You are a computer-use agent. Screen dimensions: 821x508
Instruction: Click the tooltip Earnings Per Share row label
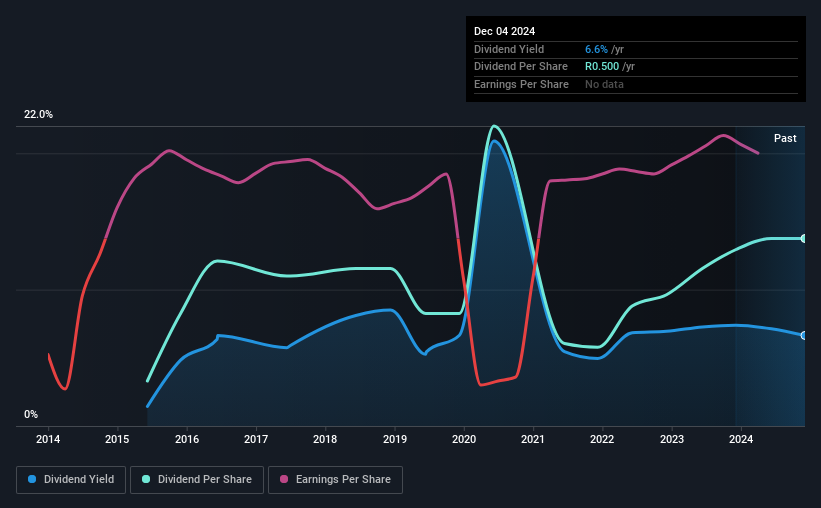[x=521, y=84]
